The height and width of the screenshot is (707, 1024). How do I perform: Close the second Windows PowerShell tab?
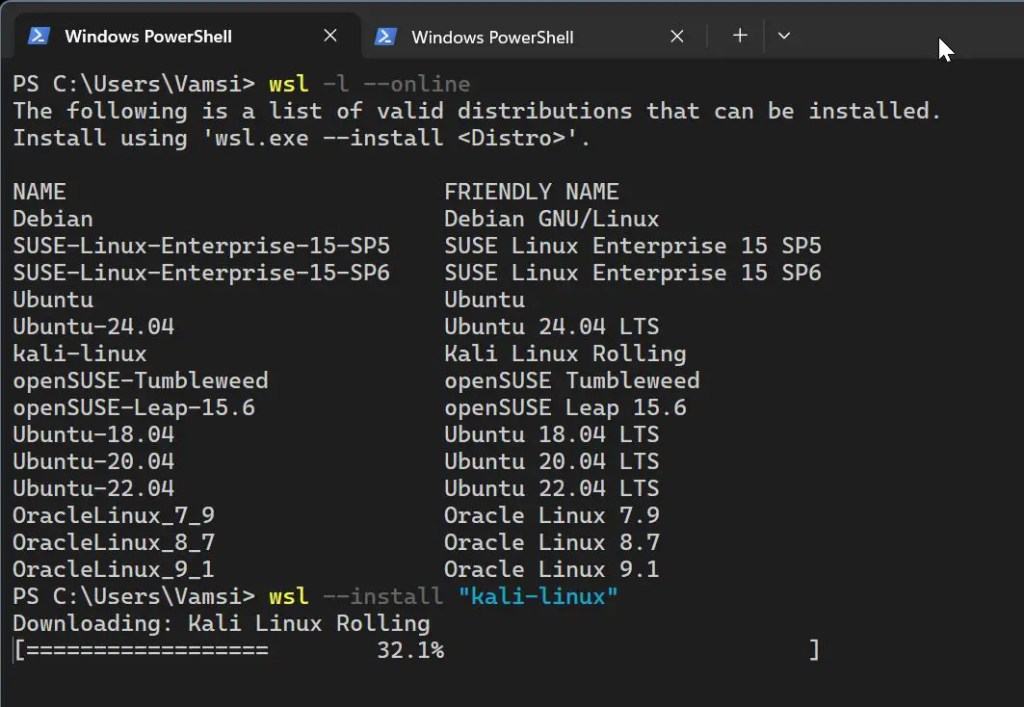[676, 36]
